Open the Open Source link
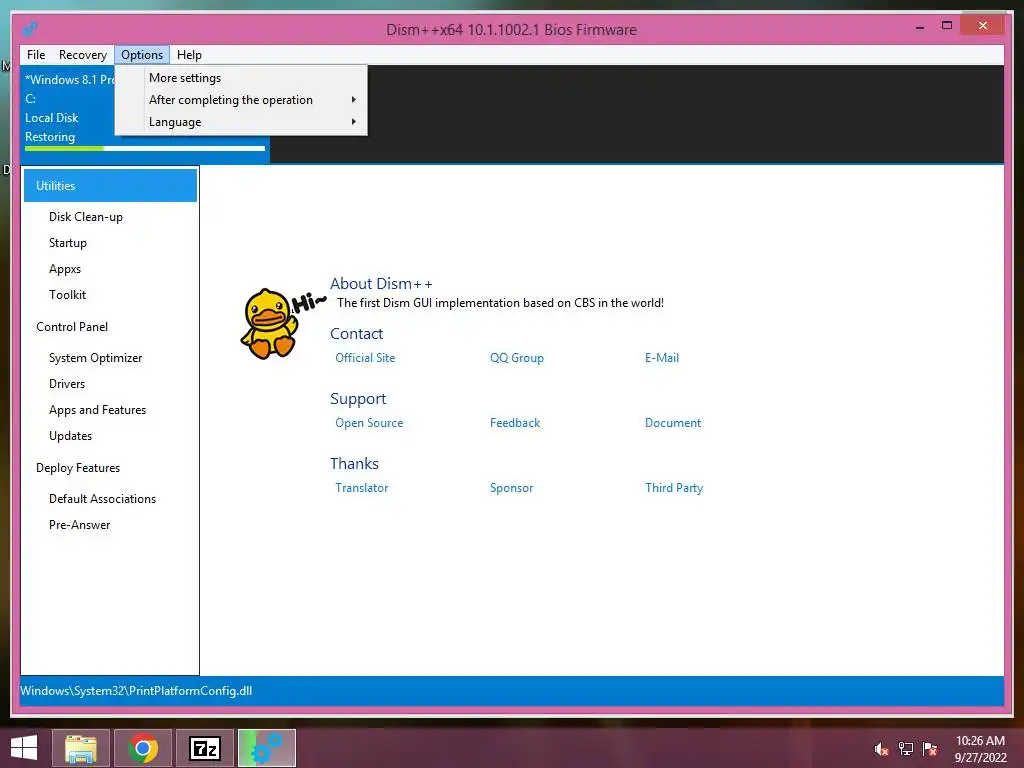This screenshot has height=768, width=1024. click(369, 423)
